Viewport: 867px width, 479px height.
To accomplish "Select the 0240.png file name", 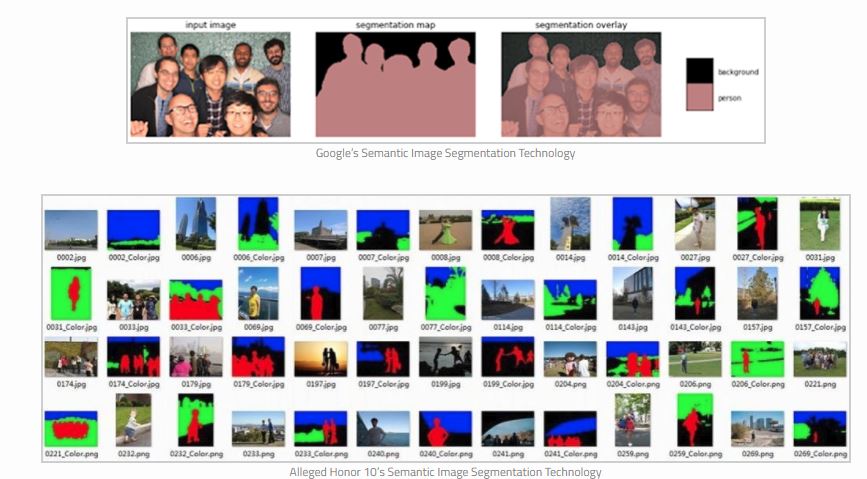I will pyautogui.click(x=383, y=454).
